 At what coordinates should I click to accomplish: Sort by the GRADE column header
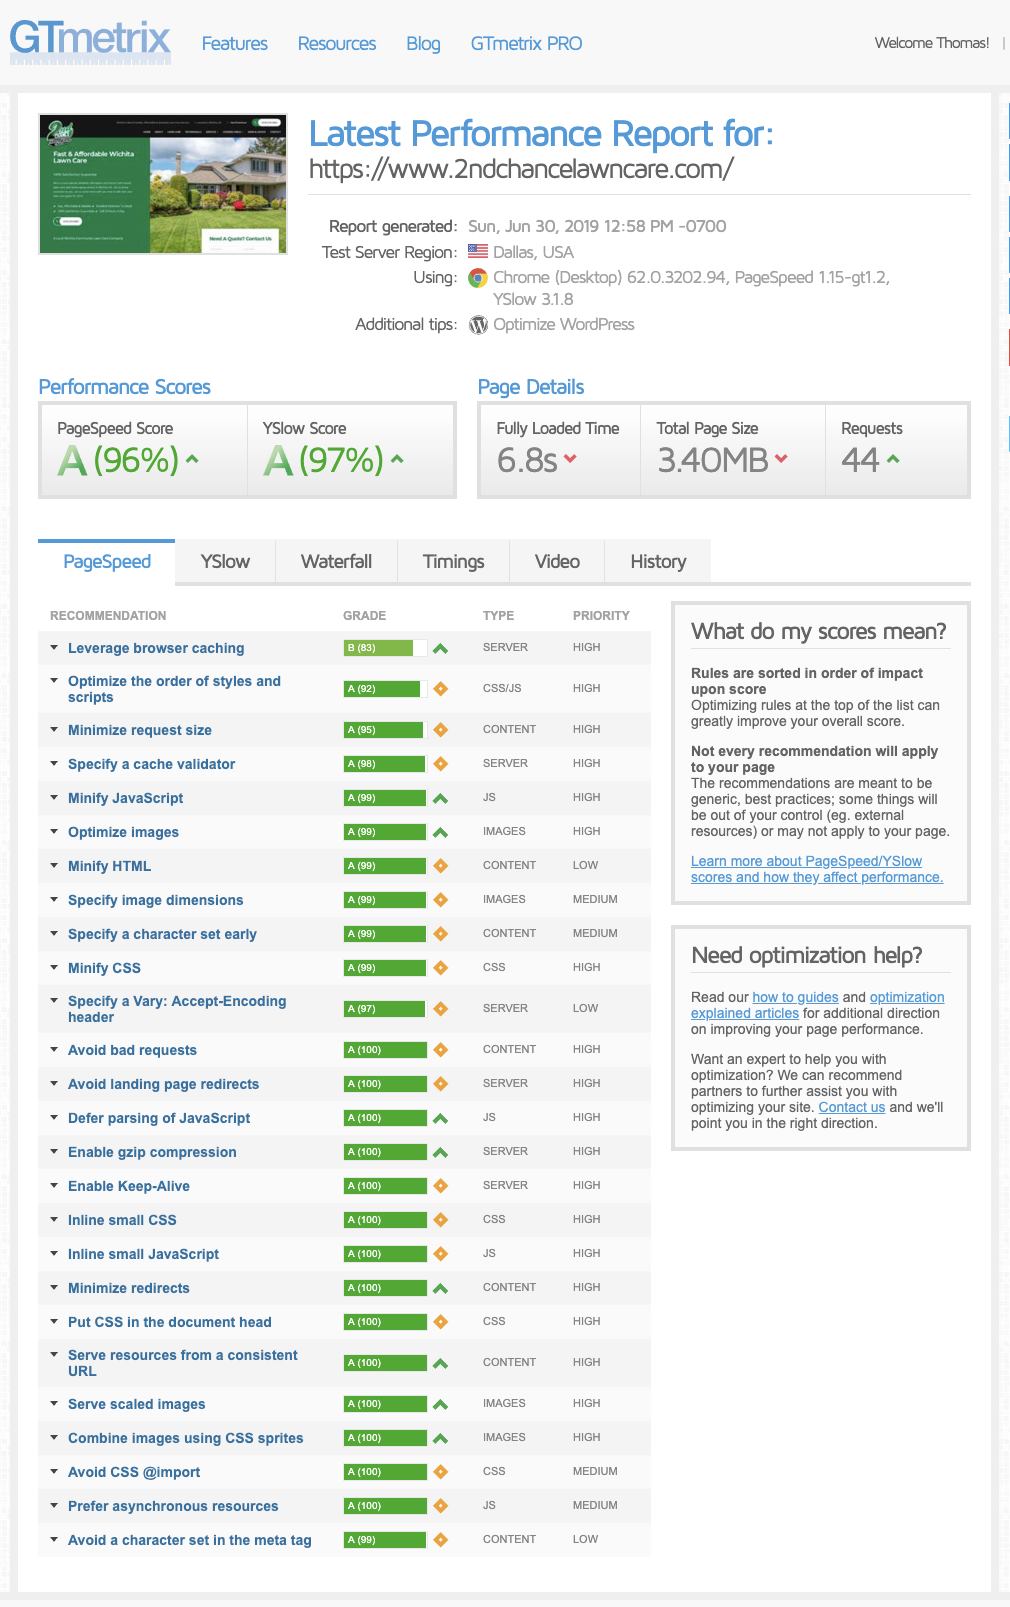tap(364, 615)
